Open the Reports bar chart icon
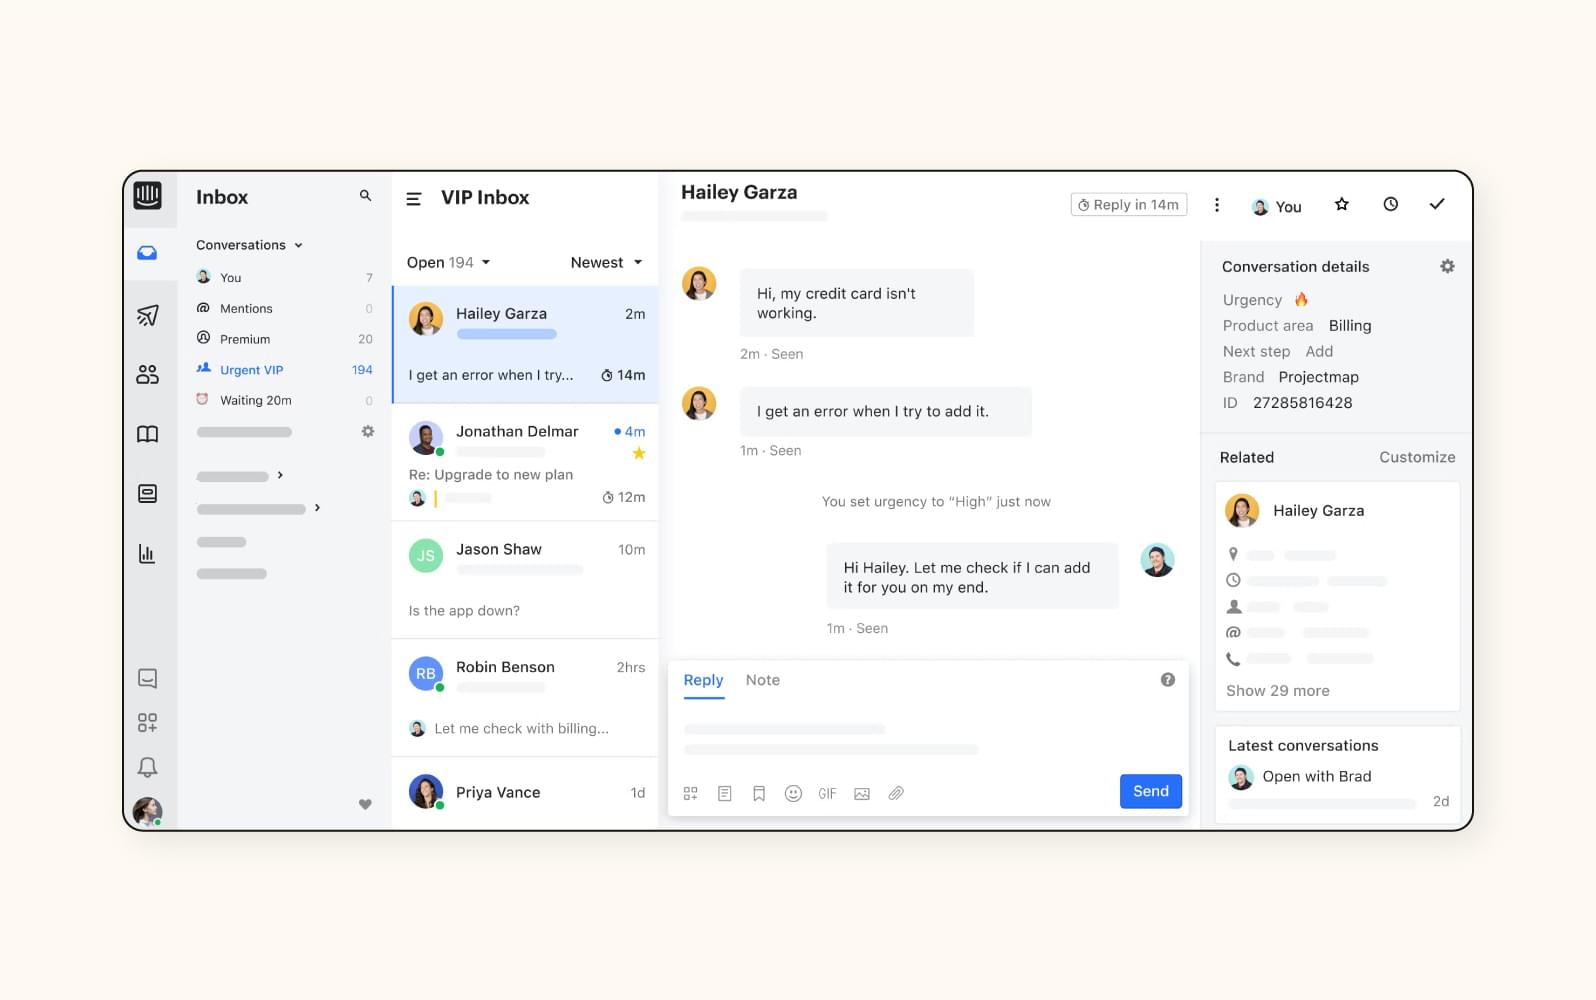The image size is (1596, 1000). pos(147,553)
